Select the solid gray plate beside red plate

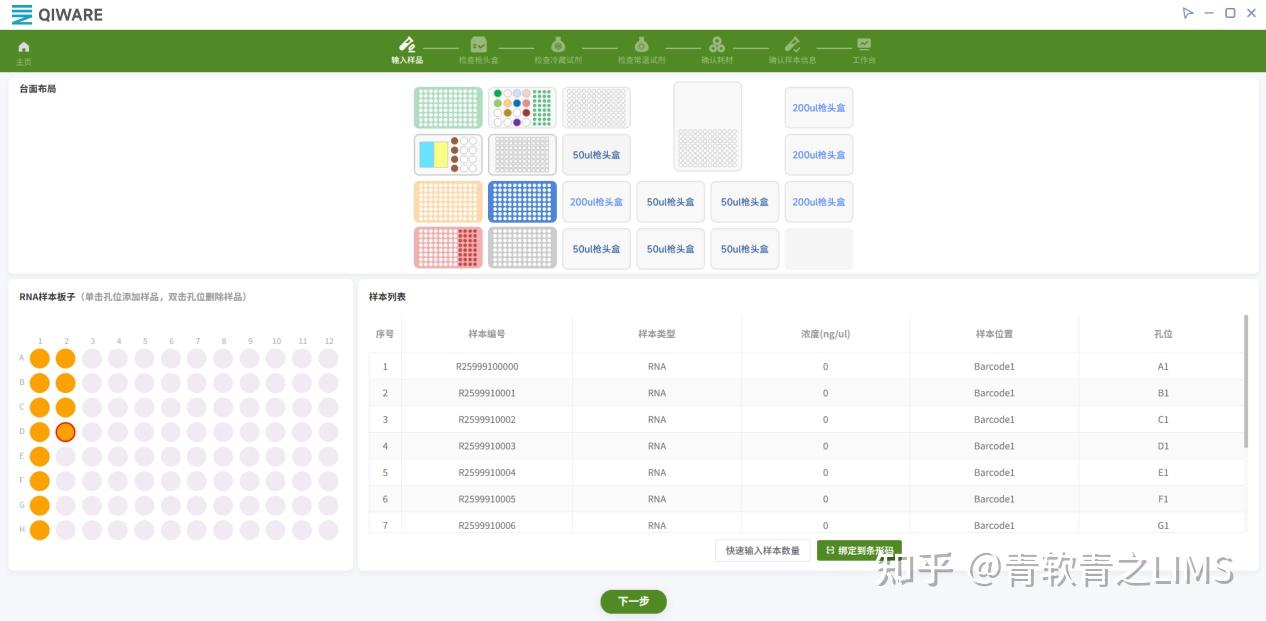click(x=522, y=248)
